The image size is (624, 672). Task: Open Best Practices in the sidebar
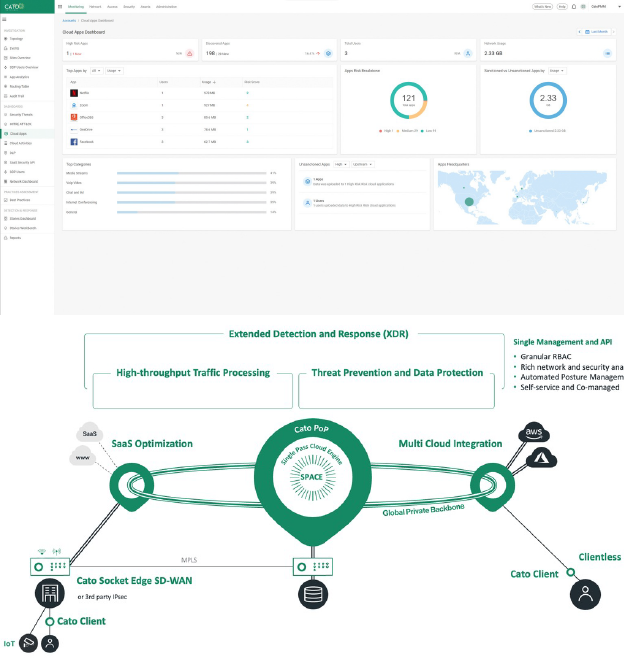tap(20, 200)
